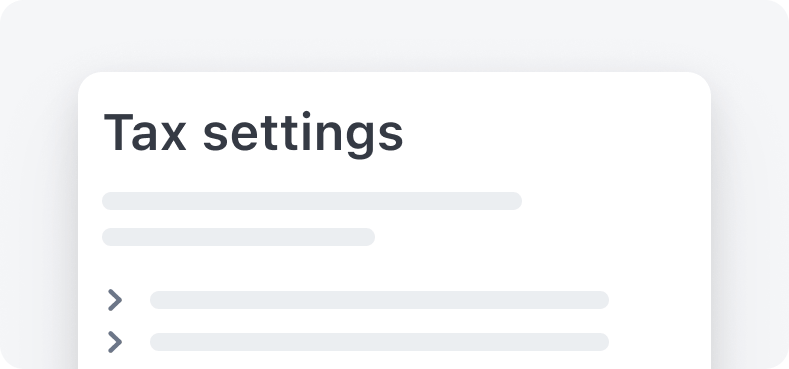Image resolution: width=789 pixels, height=369 pixels.
Task: Click the shorter description placeholder line
Action: coord(239,237)
